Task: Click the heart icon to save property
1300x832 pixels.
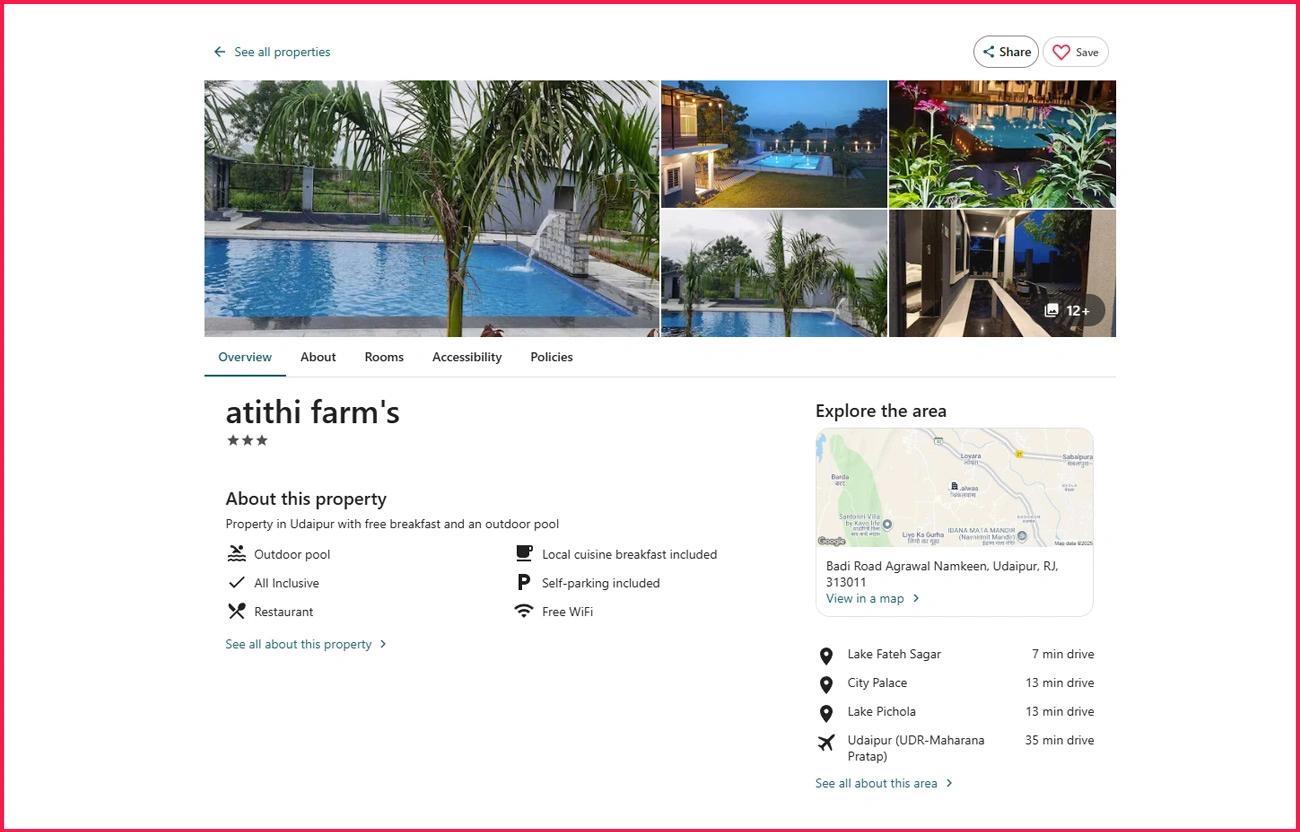Action: [1061, 52]
